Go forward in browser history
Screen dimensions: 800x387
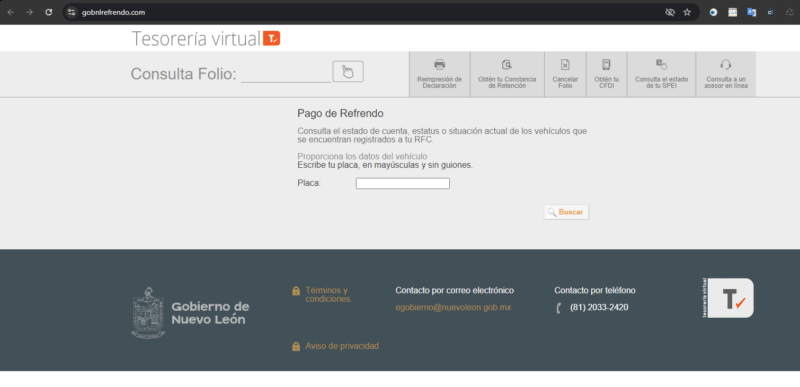point(30,12)
